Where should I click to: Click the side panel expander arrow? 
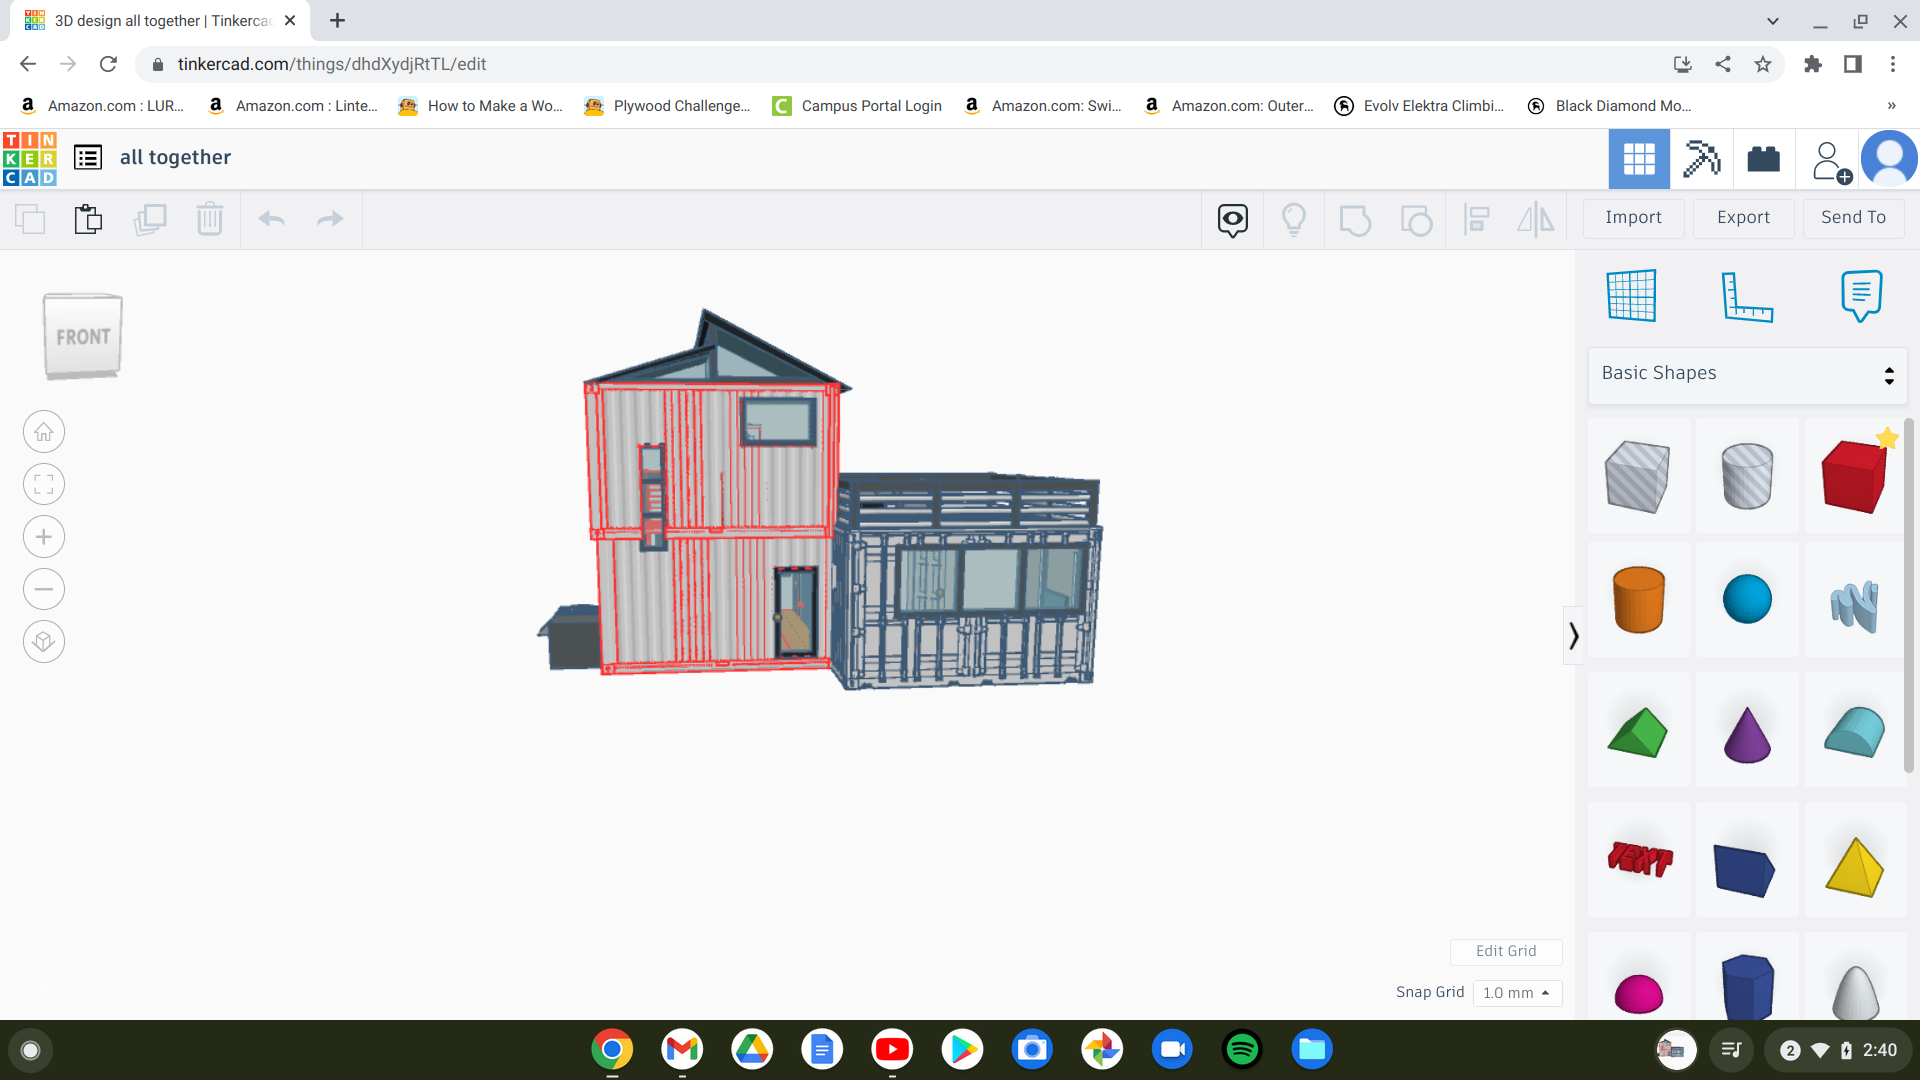click(x=1572, y=637)
